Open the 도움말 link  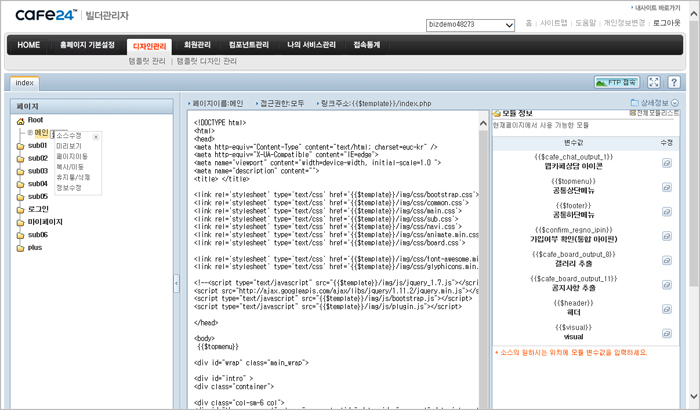(x=585, y=23)
